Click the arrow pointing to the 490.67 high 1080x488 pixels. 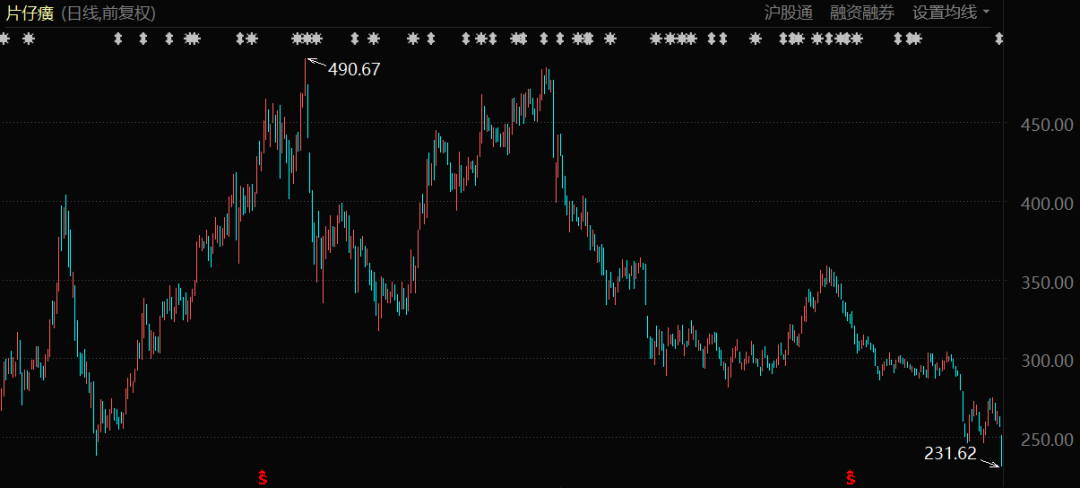[315, 64]
